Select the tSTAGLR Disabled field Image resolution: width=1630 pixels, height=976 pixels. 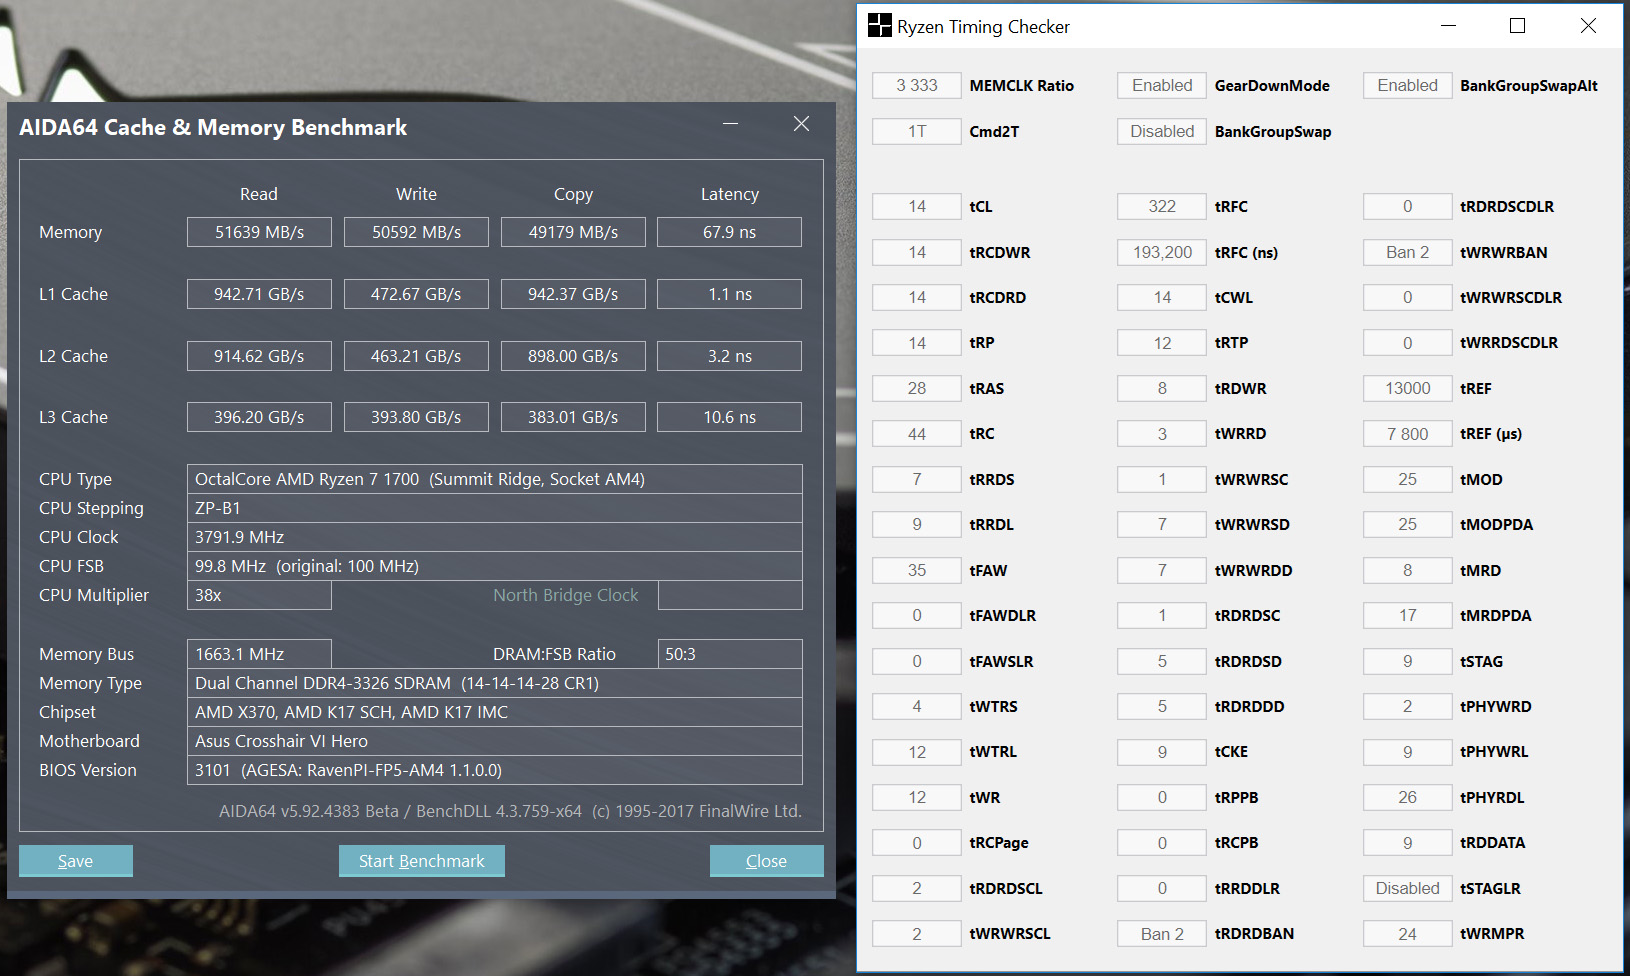click(1407, 888)
